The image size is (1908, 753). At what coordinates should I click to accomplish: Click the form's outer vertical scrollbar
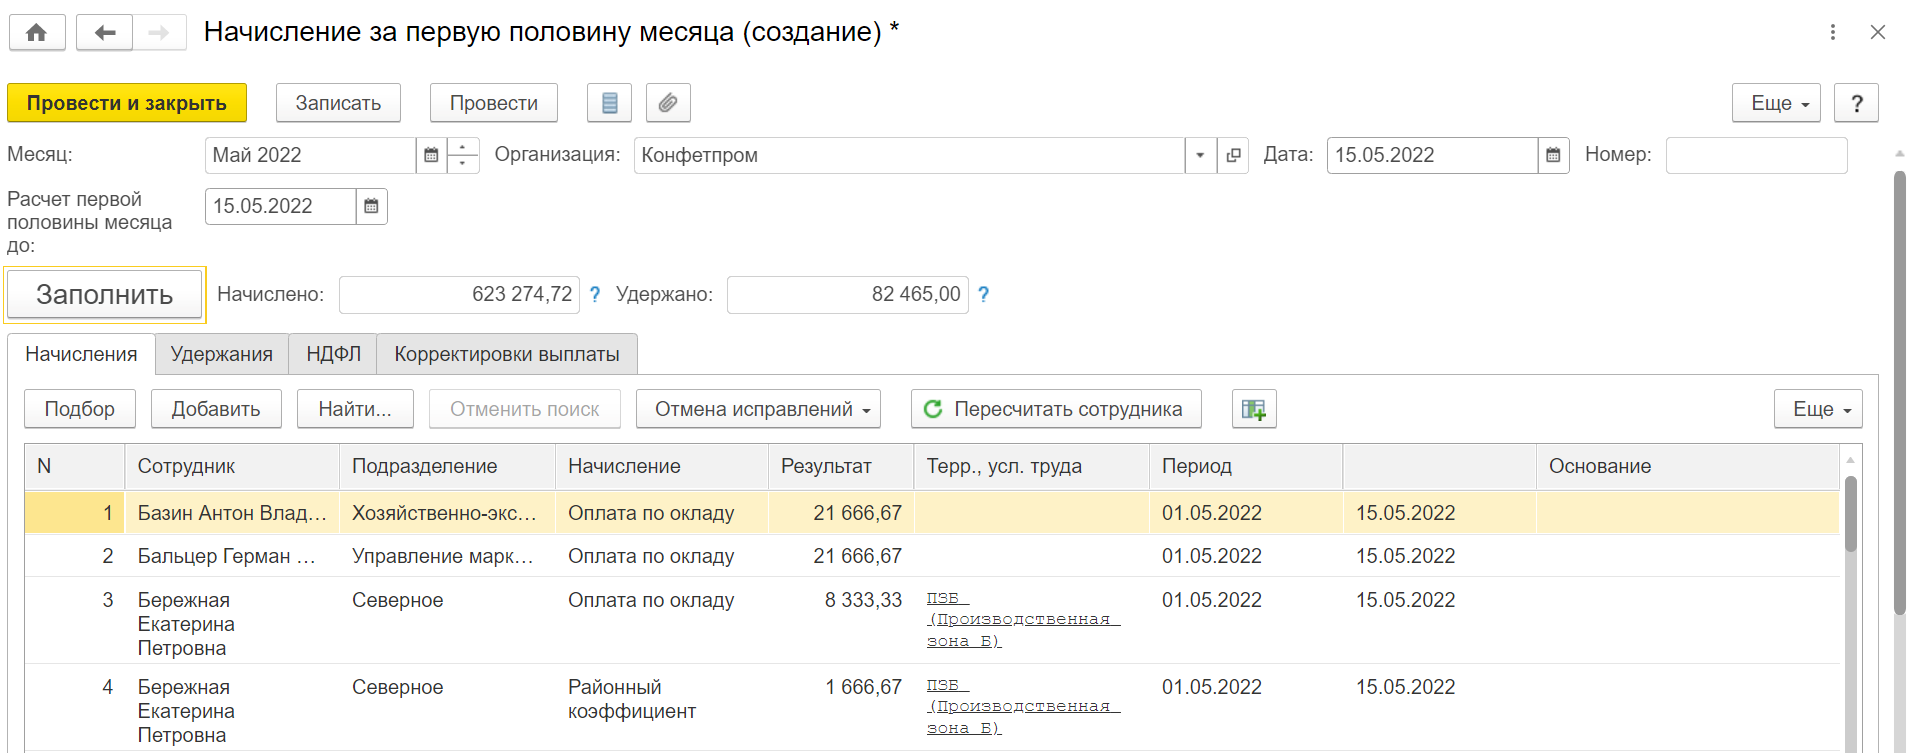coord(1900,393)
